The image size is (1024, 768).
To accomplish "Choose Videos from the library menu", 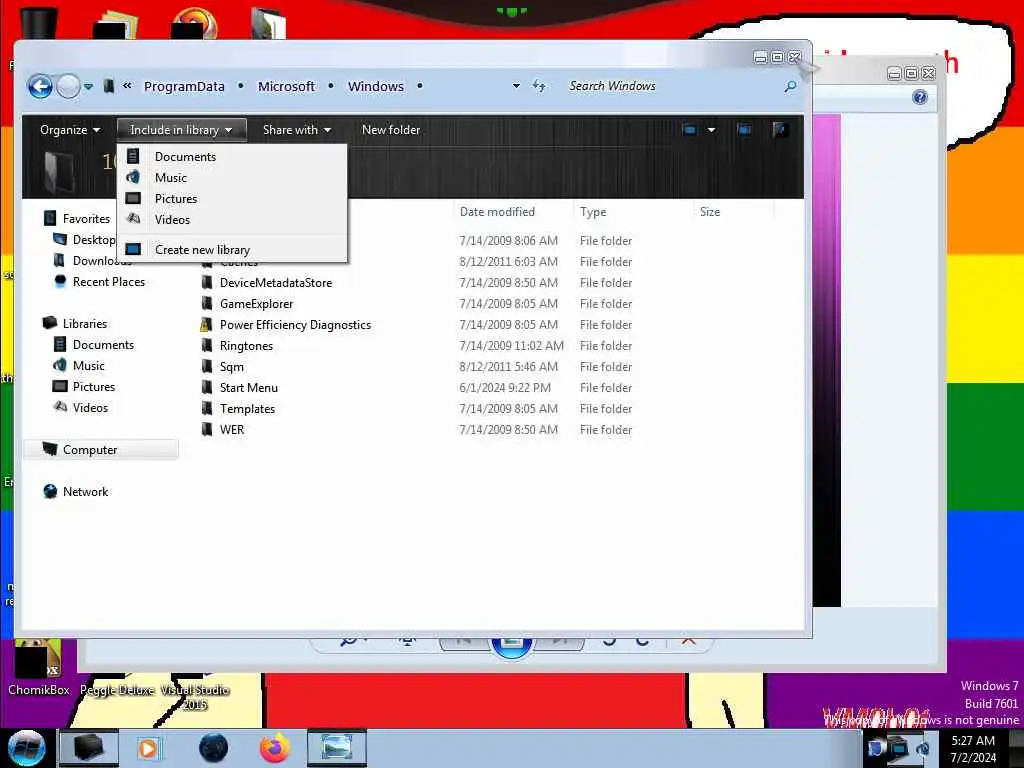I will 232,219.
